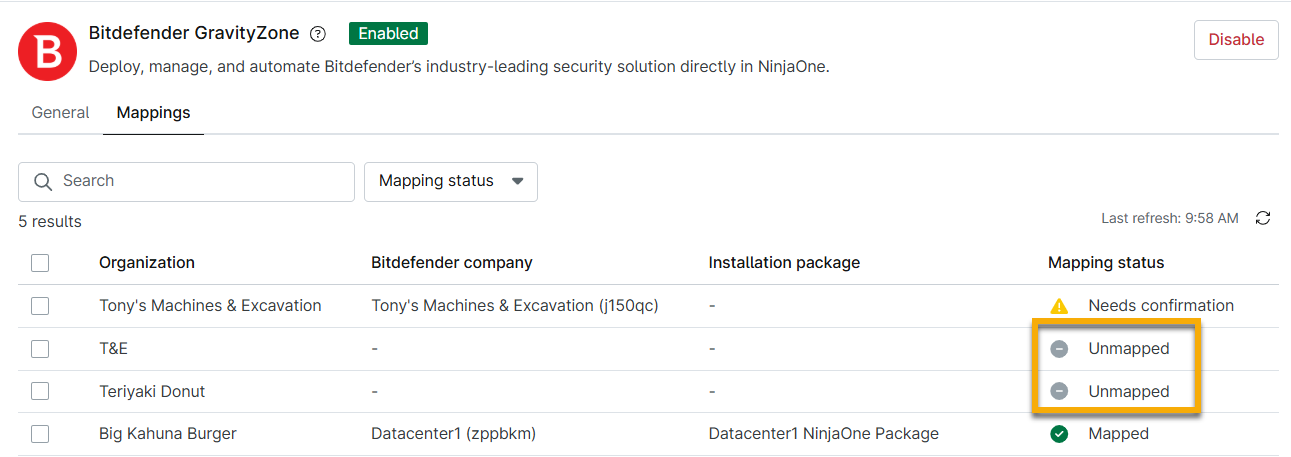The image size is (1291, 457).
Task: Check the Big Kahuna Burger row checkbox
Action: click(40, 434)
